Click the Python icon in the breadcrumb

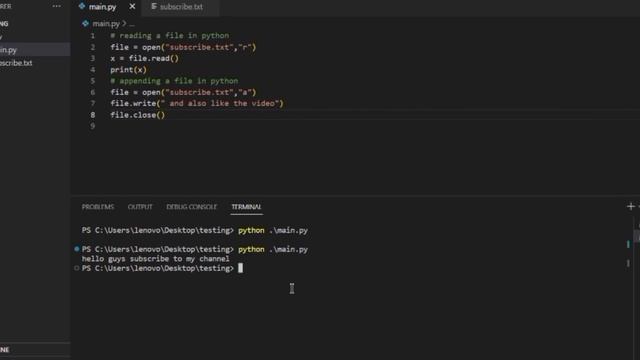pyautogui.click(x=85, y=24)
